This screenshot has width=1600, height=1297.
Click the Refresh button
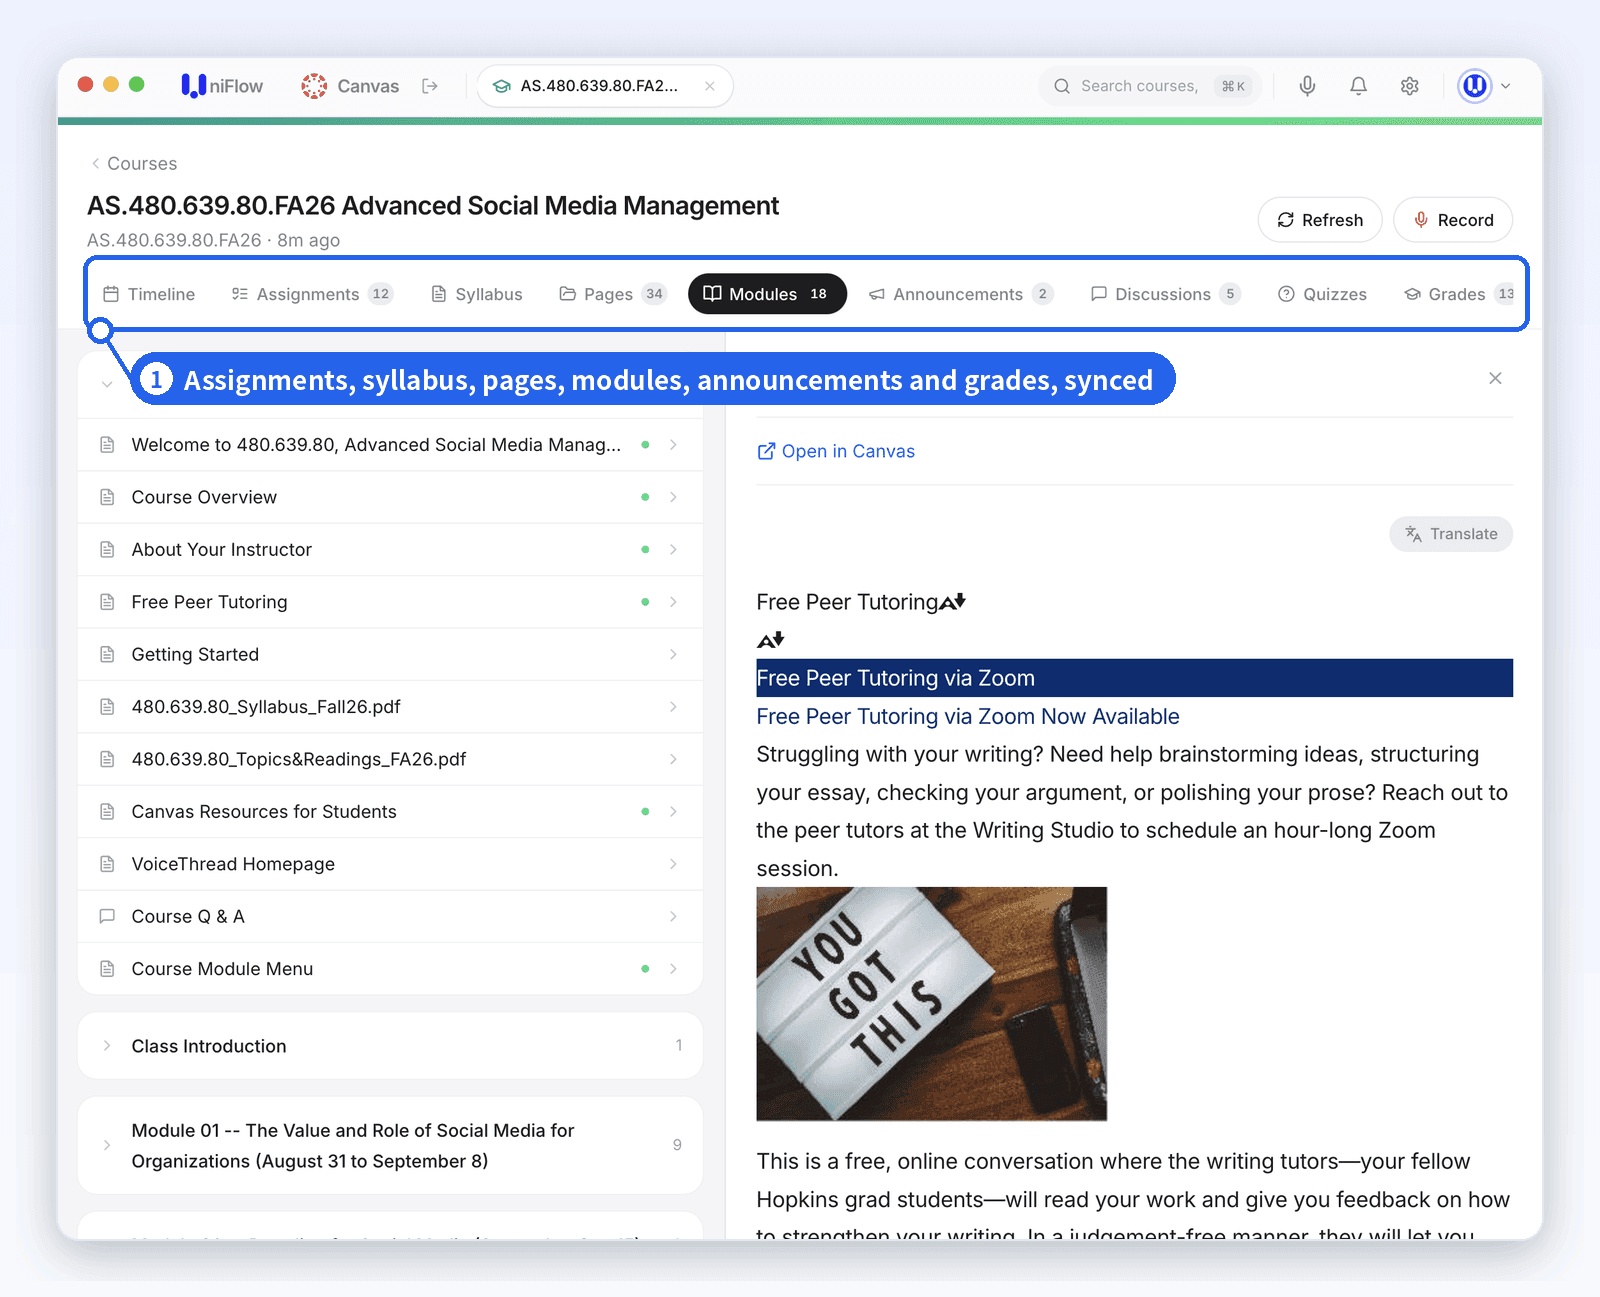coord(1320,220)
